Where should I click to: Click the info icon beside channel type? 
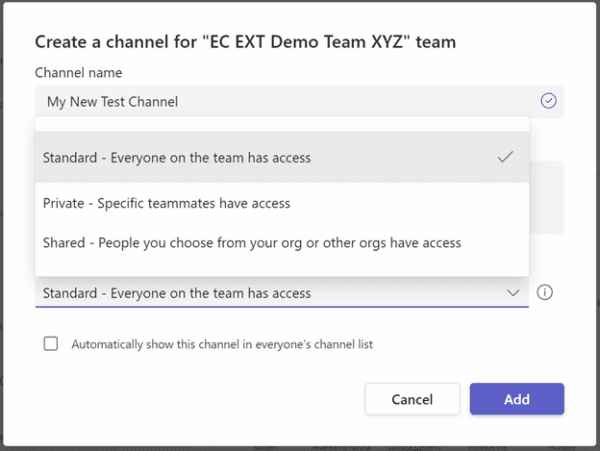coord(545,293)
